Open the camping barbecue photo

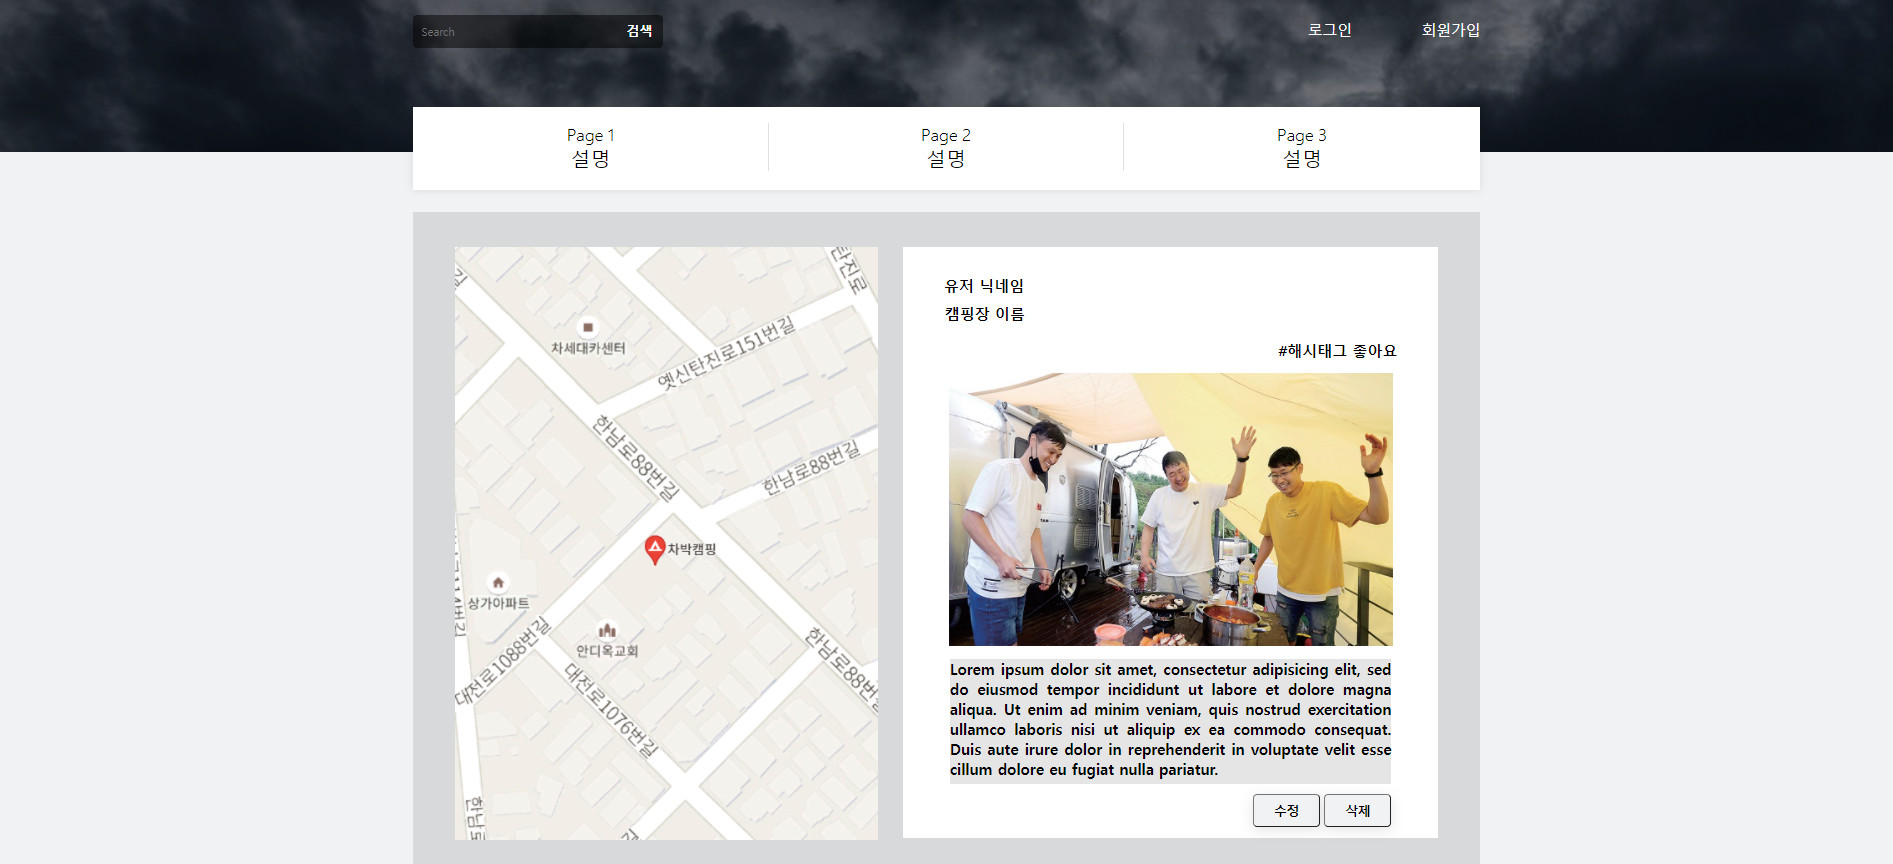pos(1170,509)
